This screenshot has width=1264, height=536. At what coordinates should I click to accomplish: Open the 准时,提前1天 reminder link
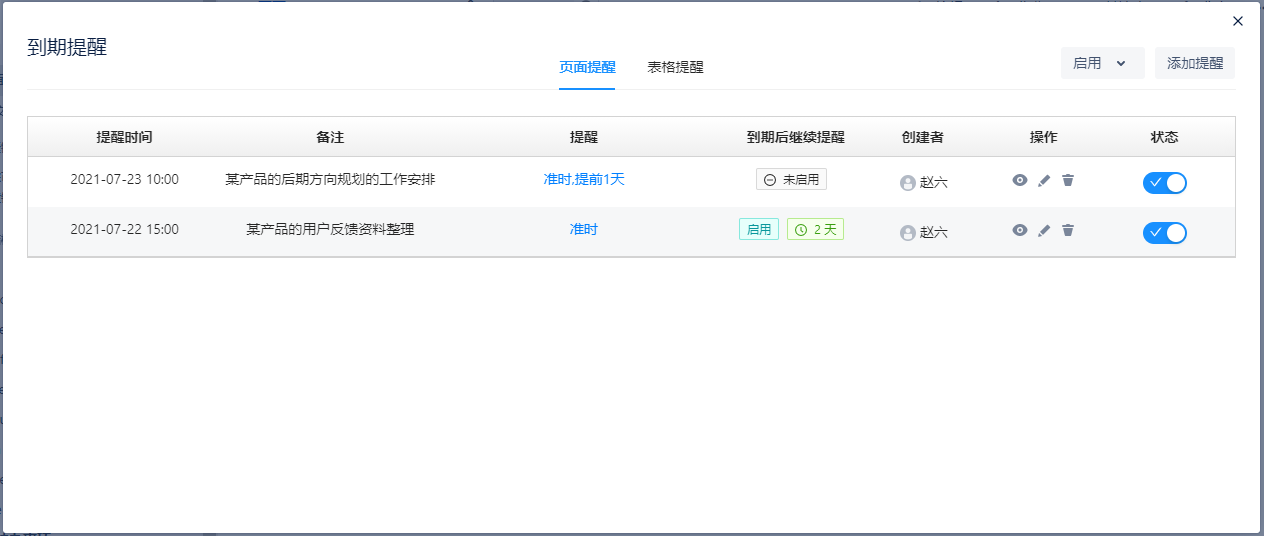[x=584, y=180]
